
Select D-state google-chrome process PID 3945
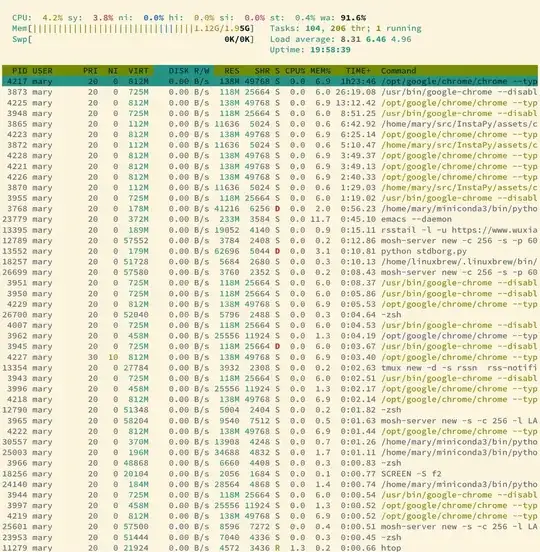point(270,346)
